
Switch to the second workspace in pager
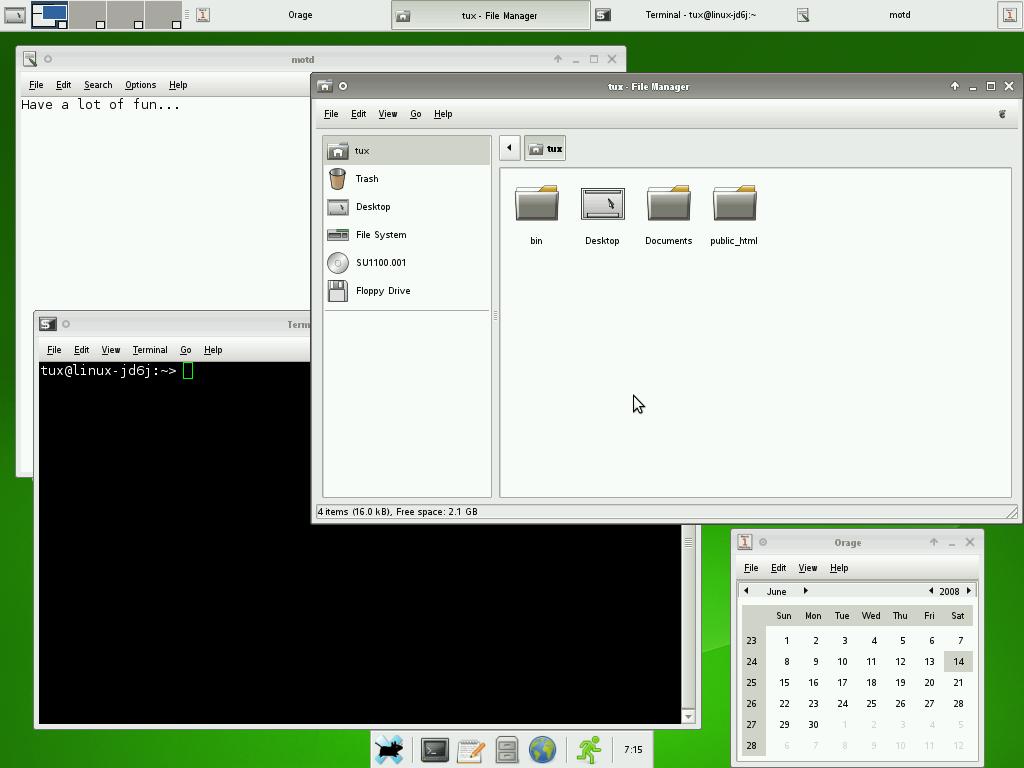click(87, 15)
